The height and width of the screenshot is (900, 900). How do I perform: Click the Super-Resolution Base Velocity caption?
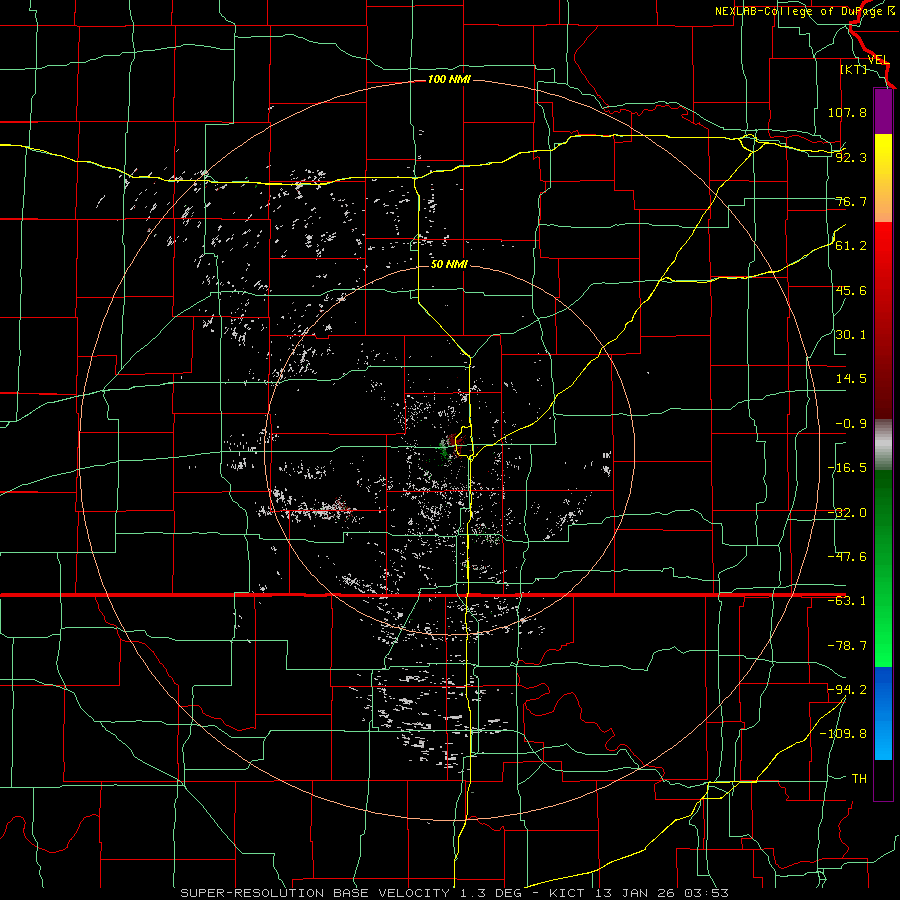[454, 893]
